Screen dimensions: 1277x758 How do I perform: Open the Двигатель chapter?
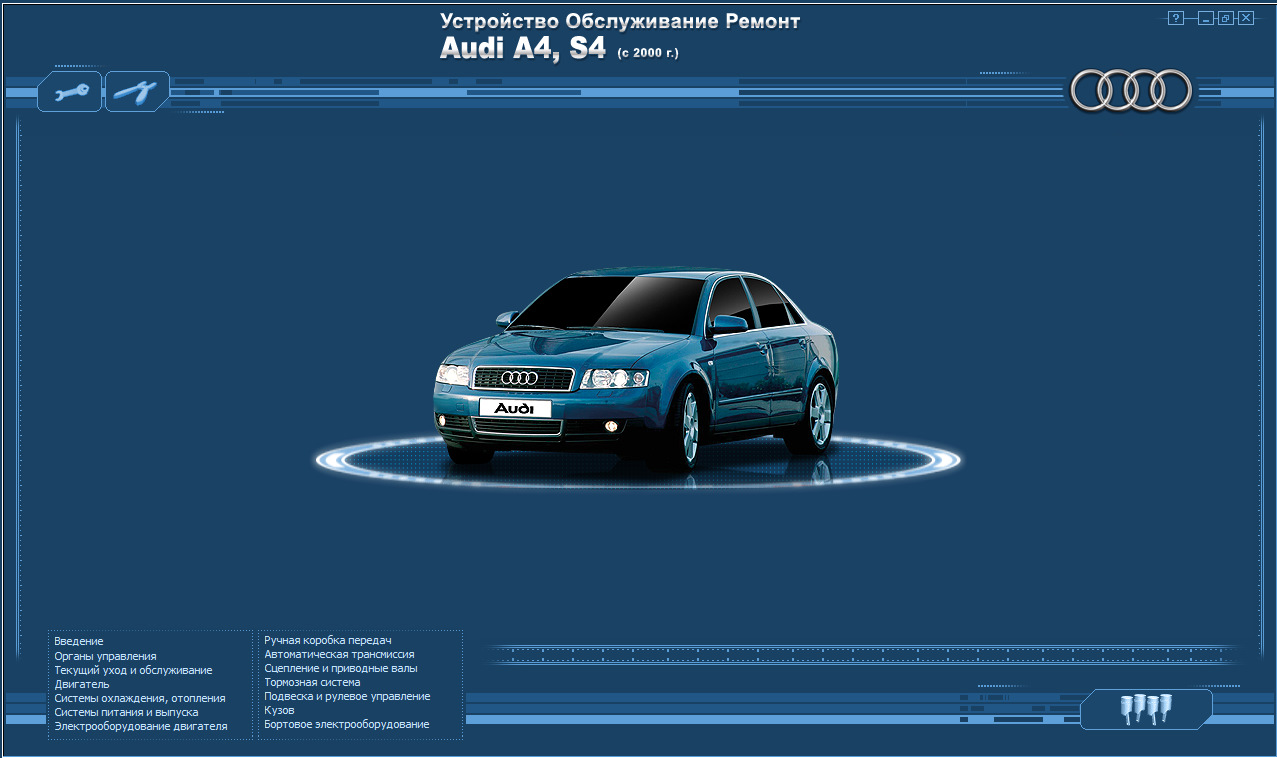coord(82,684)
